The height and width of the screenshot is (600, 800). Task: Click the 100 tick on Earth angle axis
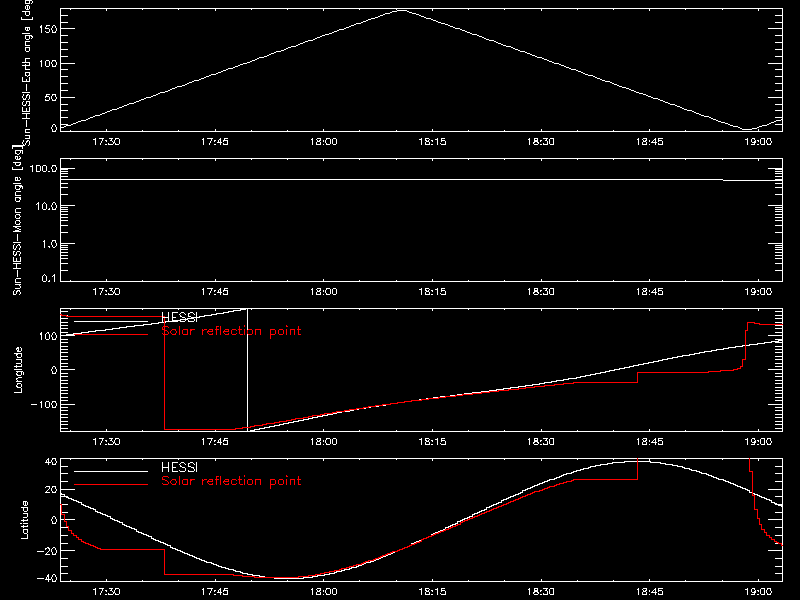(47, 64)
